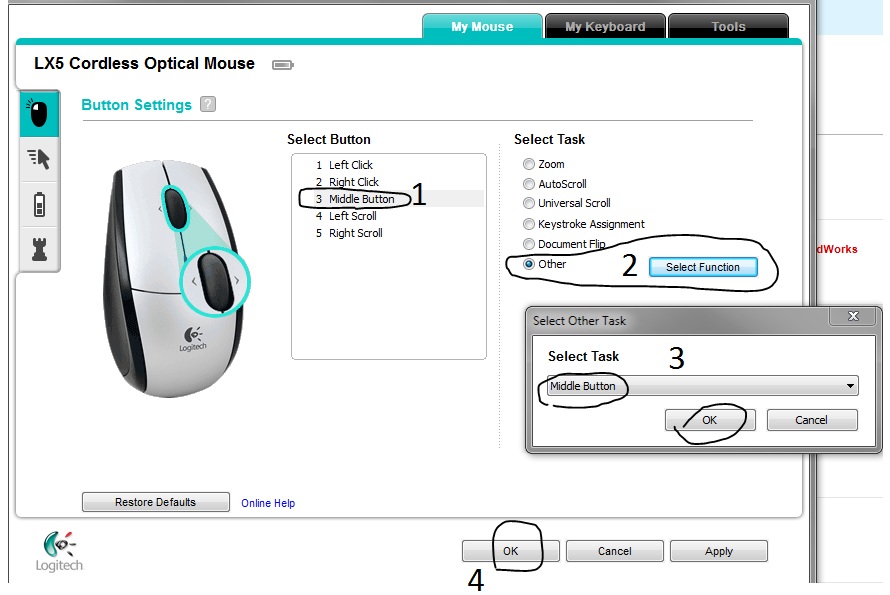Image resolution: width=890 pixels, height=595 pixels.
Task: Click the highlighted scroll wheel on mouse image
Action: (215, 282)
